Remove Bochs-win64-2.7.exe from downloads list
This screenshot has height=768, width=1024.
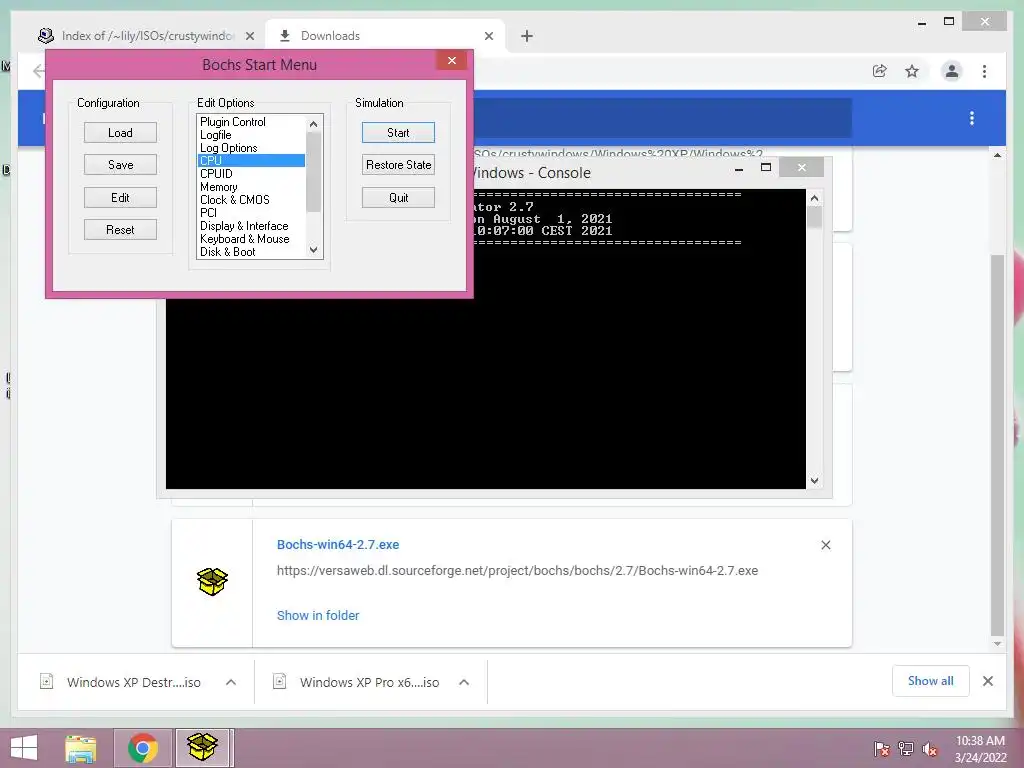825,545
